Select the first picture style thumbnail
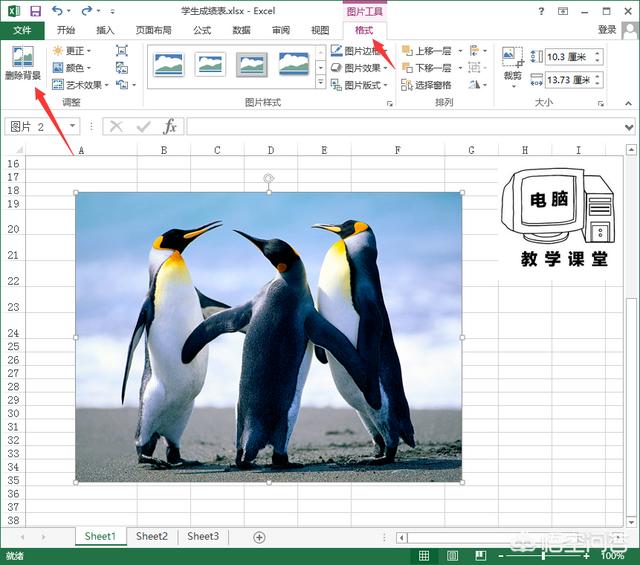This screenshot has height=565, width=640. point(168,65)
